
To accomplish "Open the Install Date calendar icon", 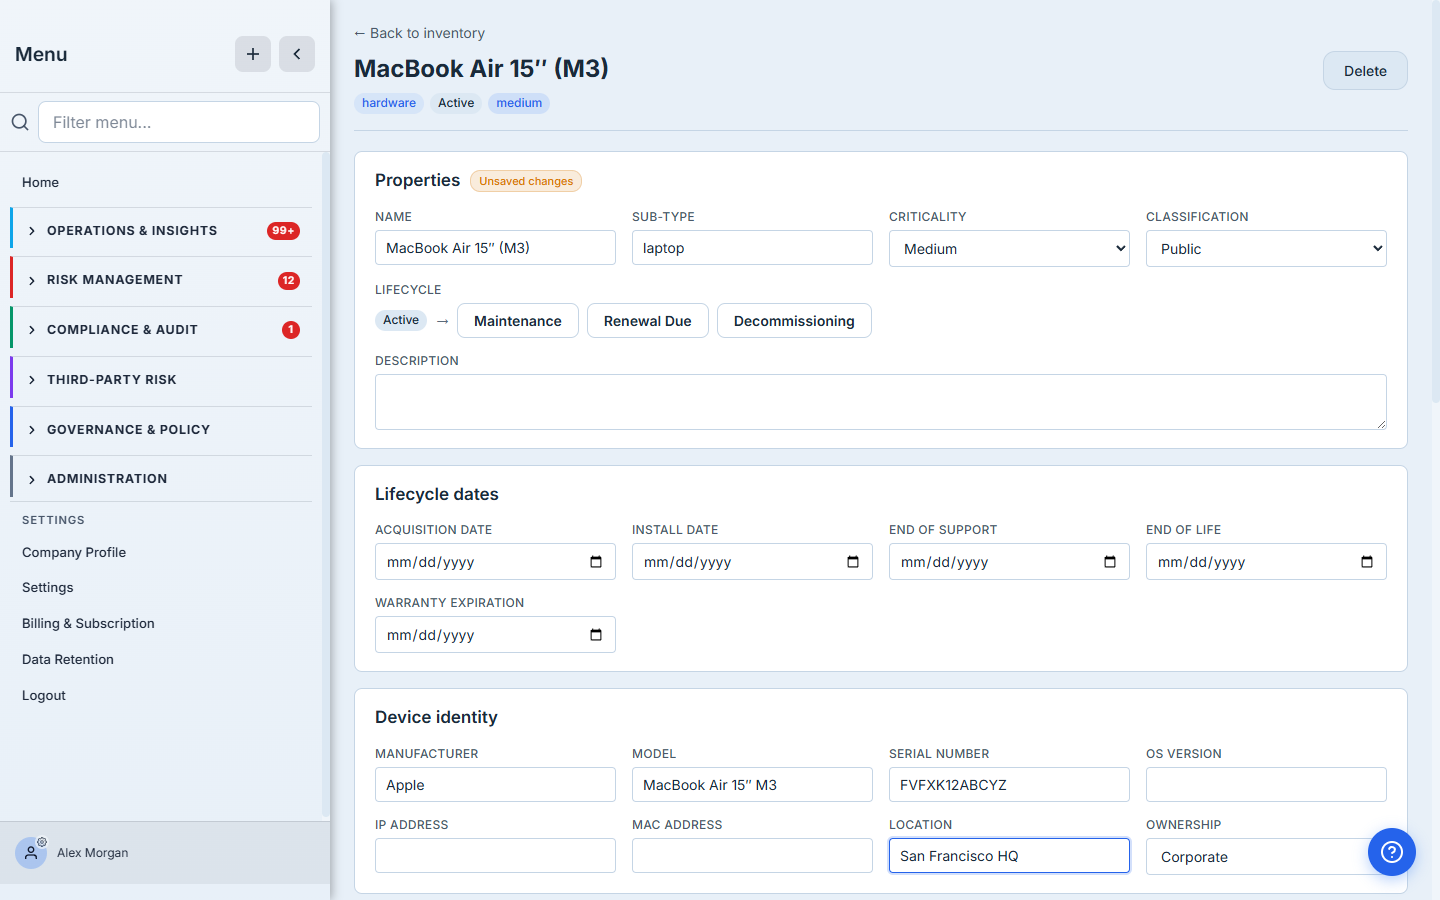I will point(853,562).
